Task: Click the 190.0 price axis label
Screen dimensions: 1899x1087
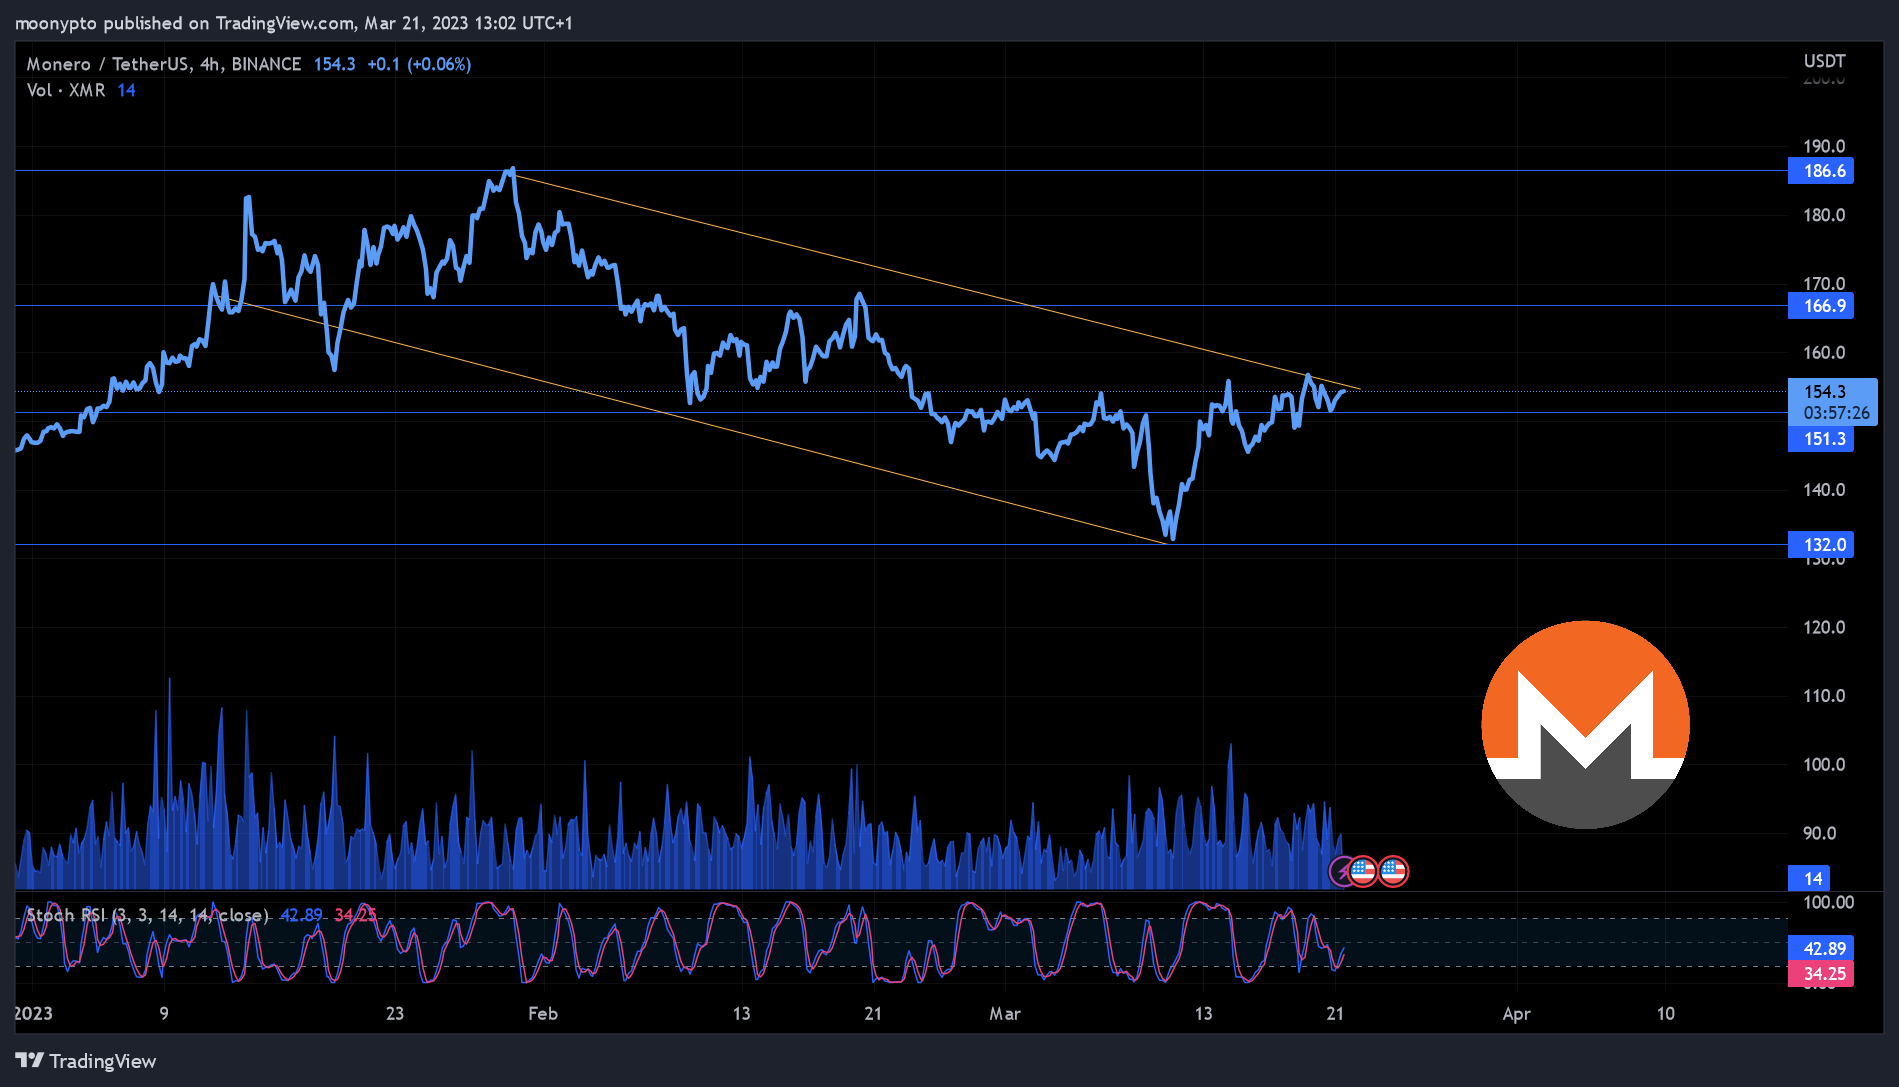Action: (x=1824, y=146)
